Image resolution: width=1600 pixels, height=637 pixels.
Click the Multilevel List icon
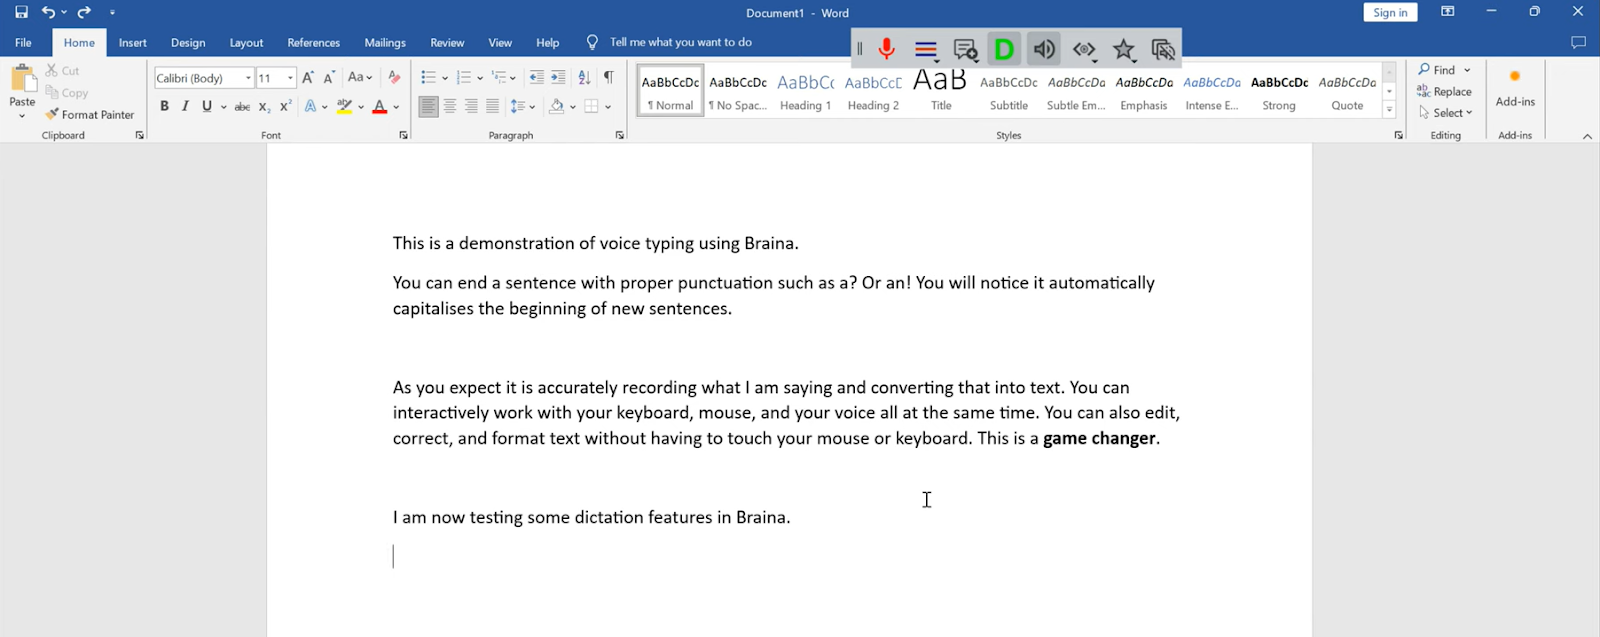point(498,77)
